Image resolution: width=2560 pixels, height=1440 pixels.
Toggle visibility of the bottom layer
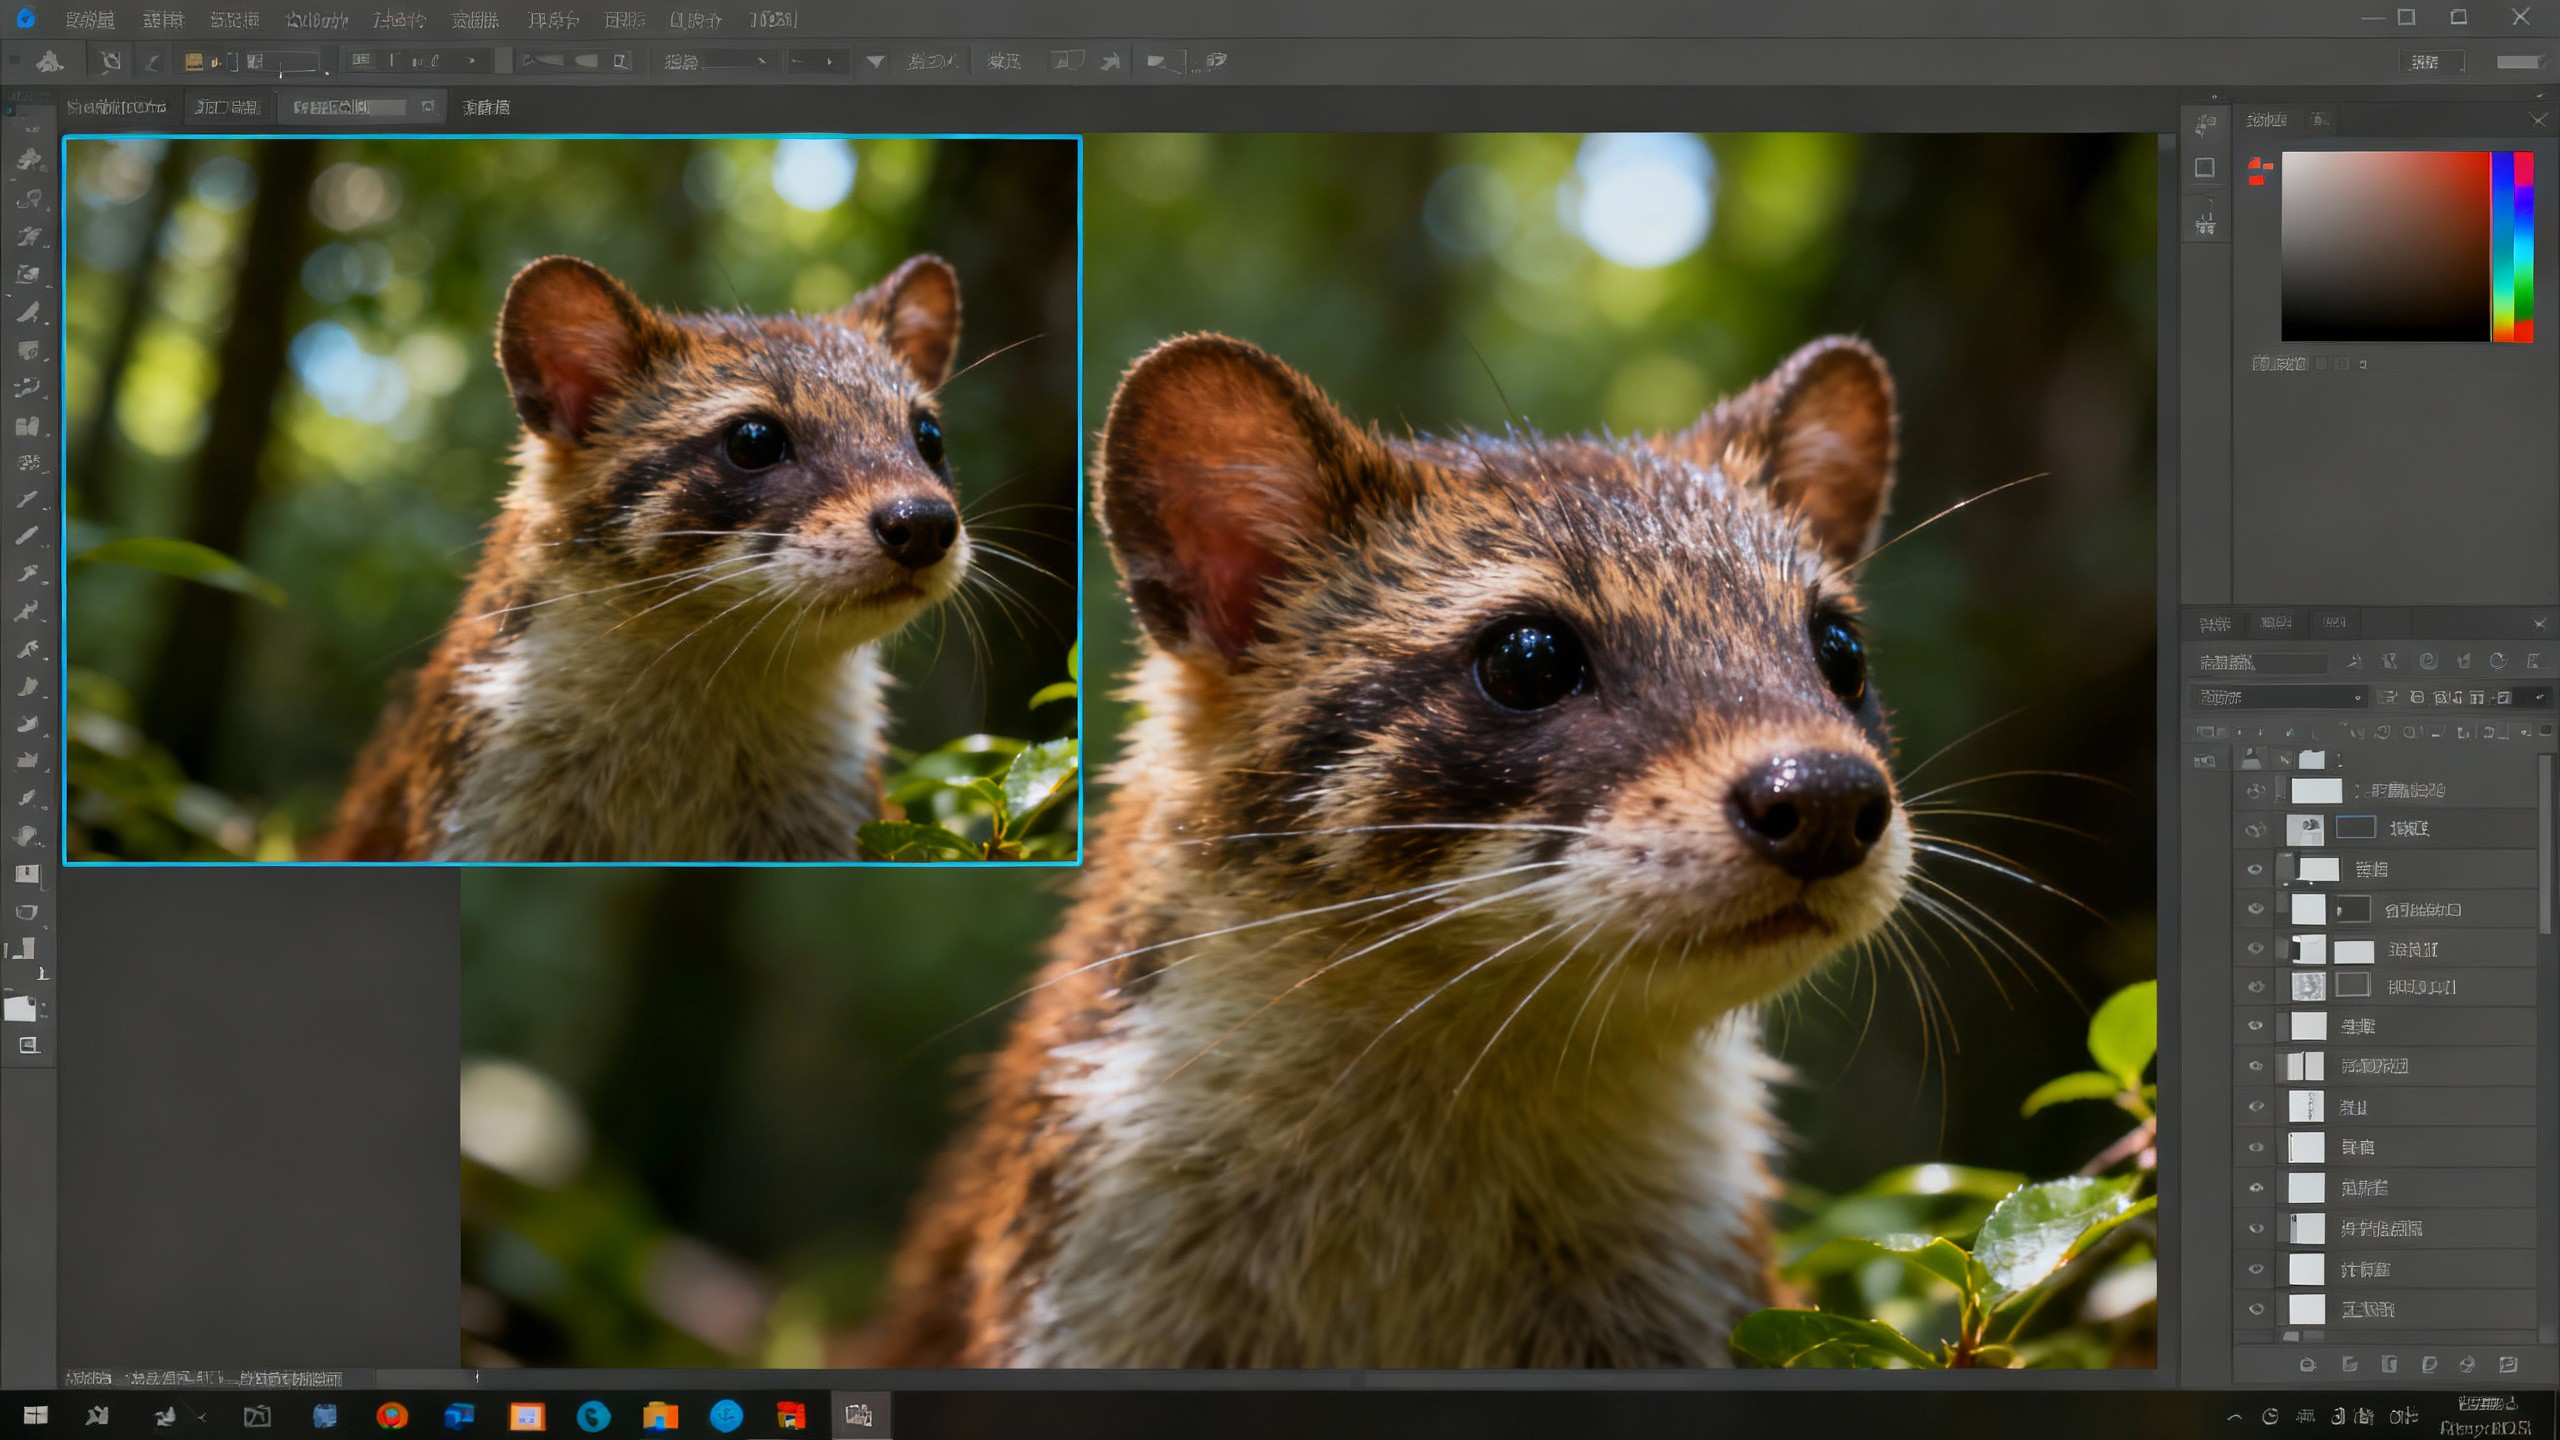[x=2255, y=1308]
